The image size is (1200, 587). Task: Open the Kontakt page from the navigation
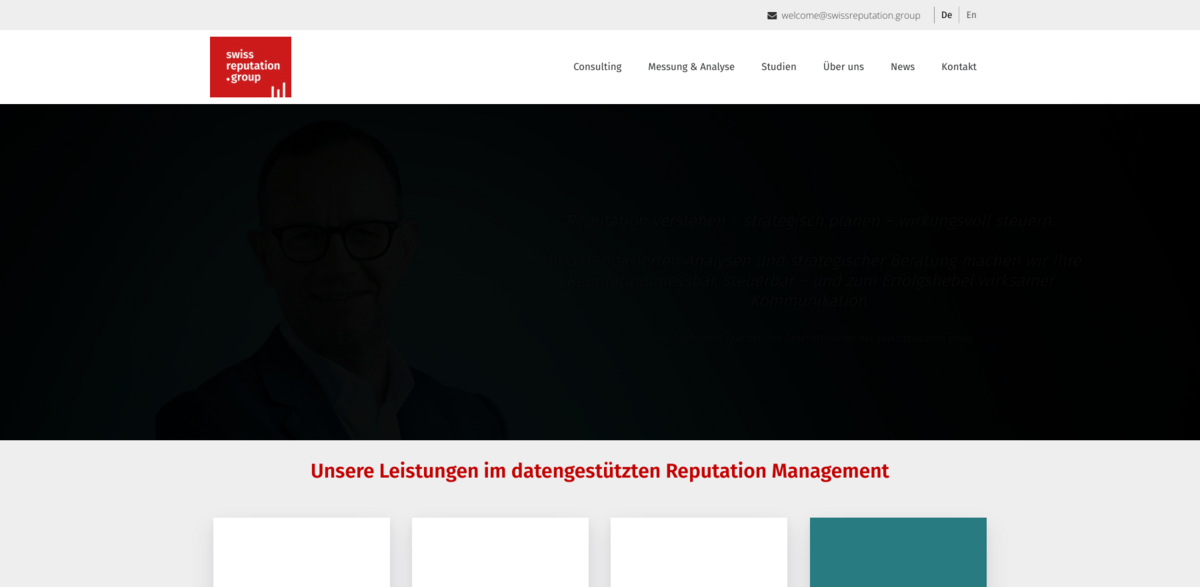(x=958, y=66)
